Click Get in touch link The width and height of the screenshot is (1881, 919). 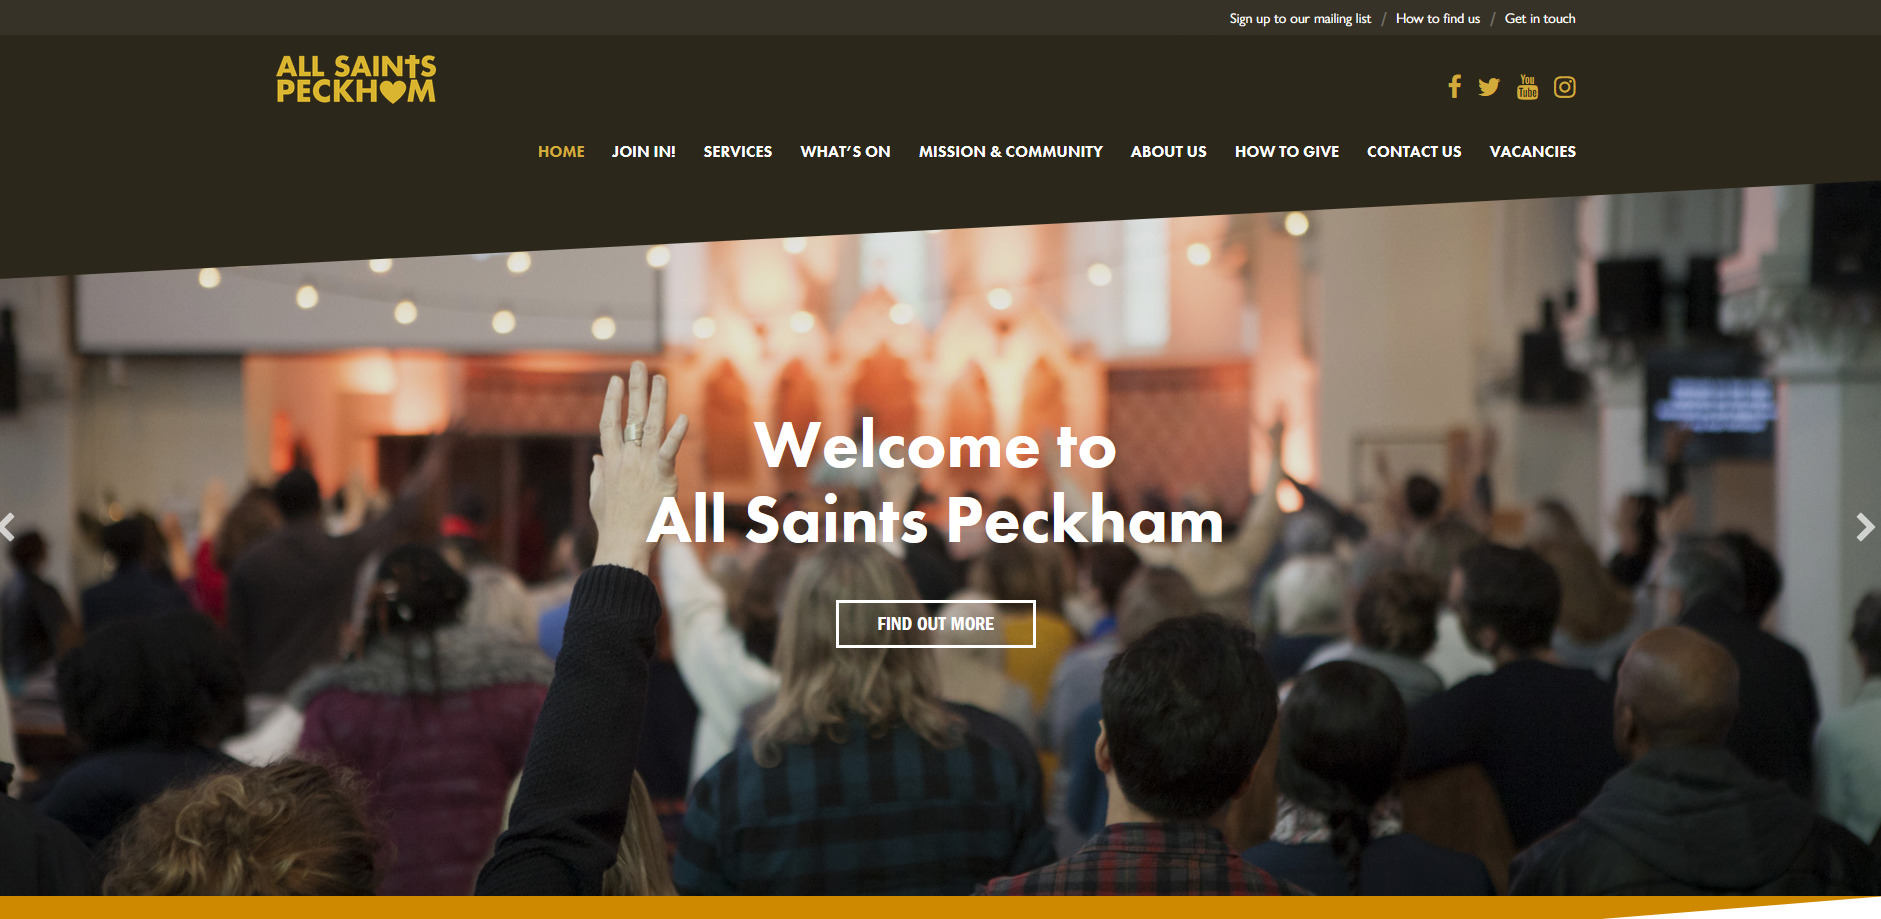[x=1540, y=18]
